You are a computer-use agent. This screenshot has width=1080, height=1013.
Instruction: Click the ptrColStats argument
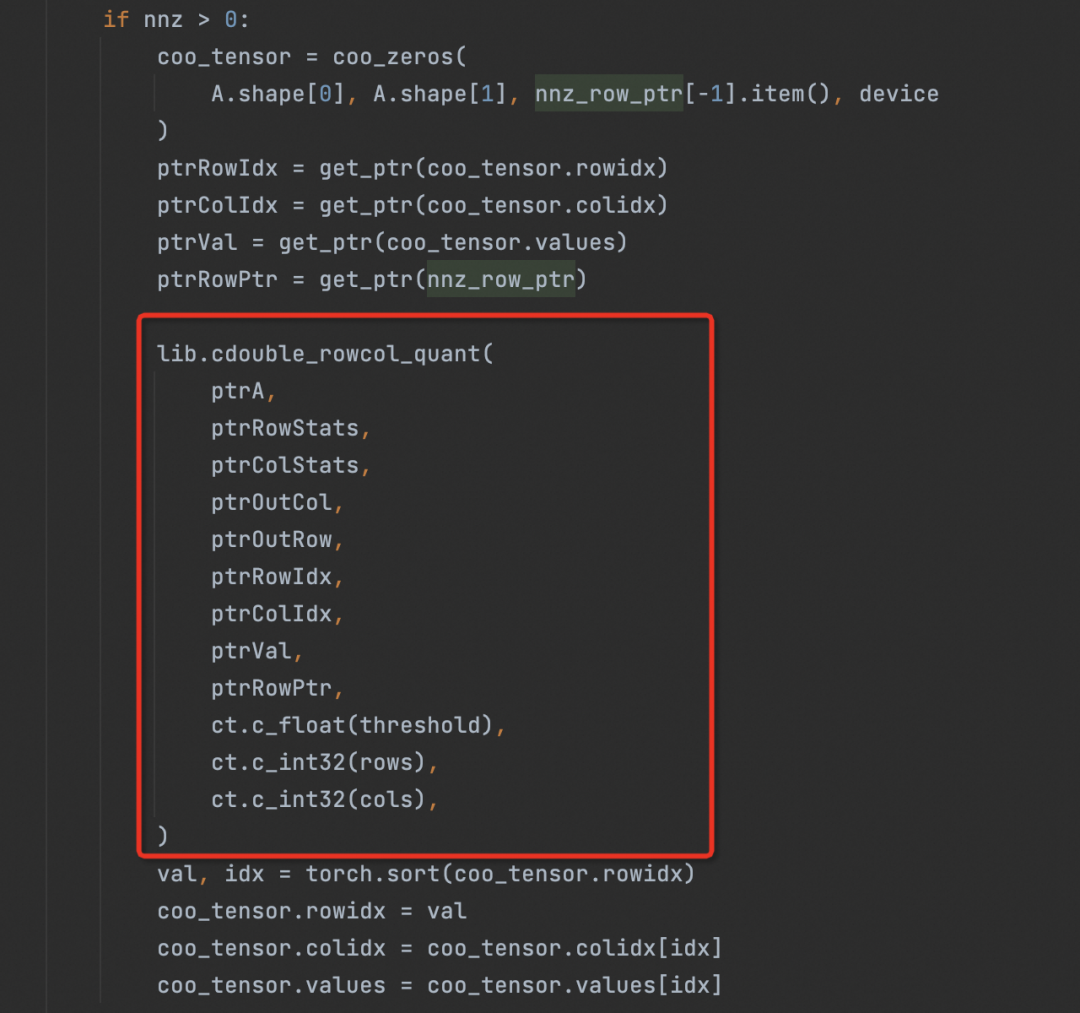[284, 465]
